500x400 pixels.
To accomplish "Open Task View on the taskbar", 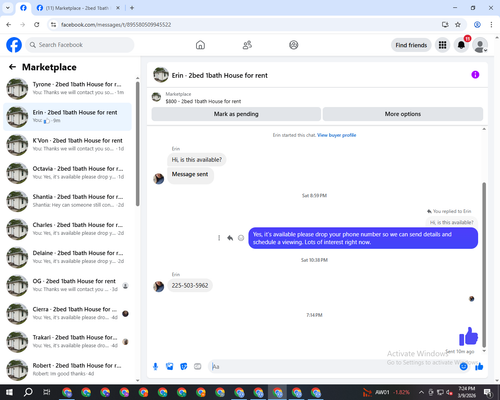I will tap(47, 392).
